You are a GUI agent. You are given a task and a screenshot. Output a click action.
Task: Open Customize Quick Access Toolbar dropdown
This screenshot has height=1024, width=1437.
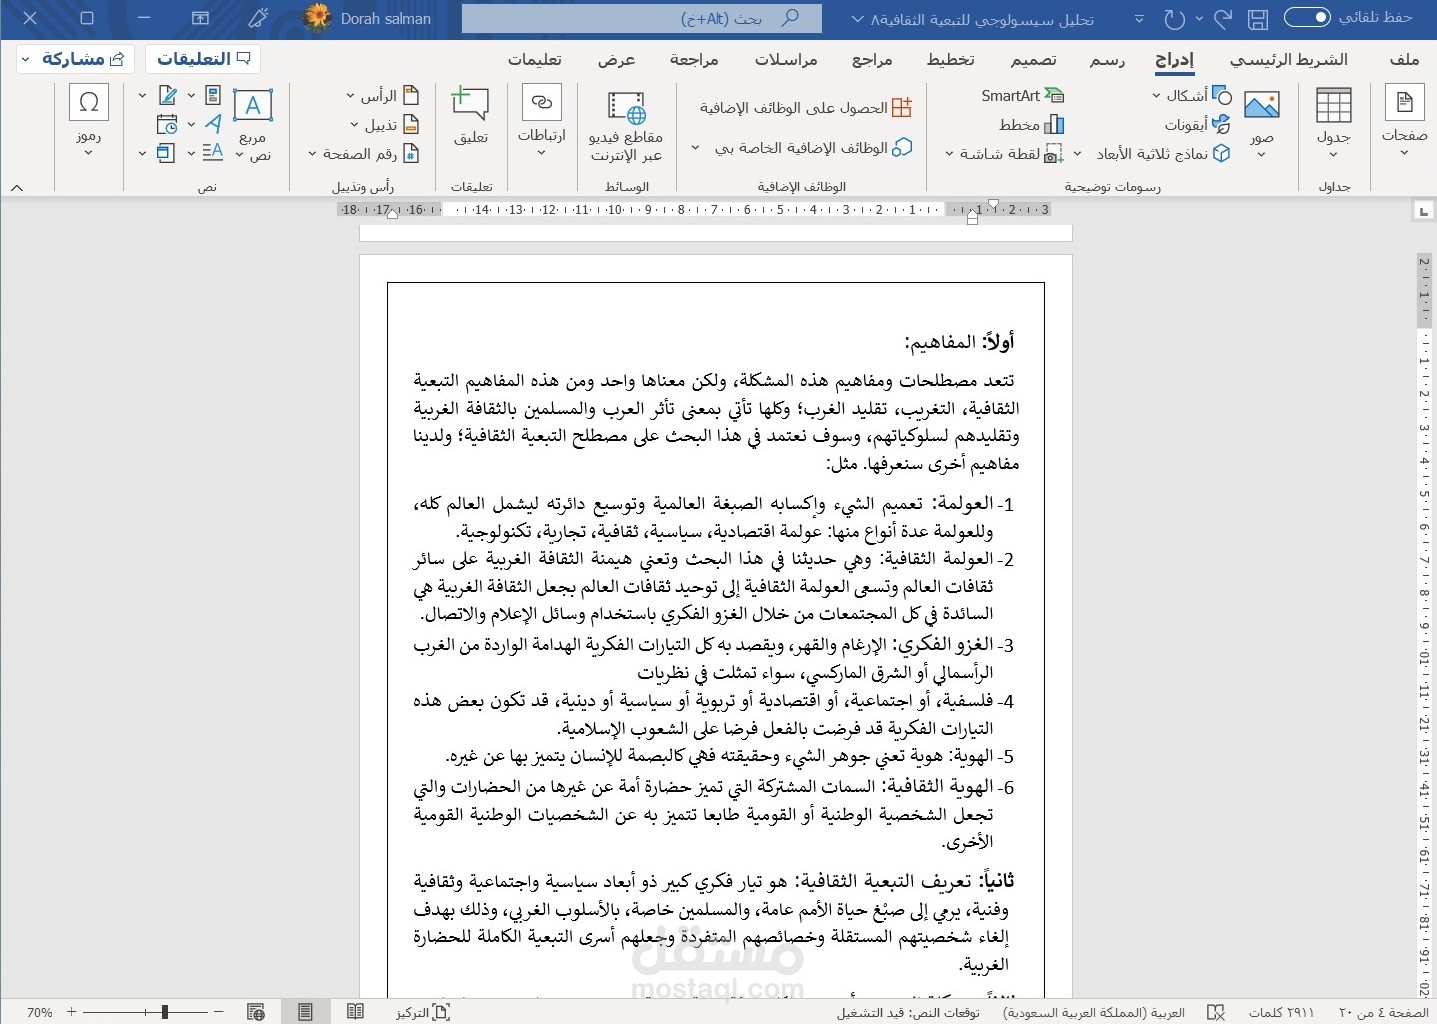pos(1139,19)
